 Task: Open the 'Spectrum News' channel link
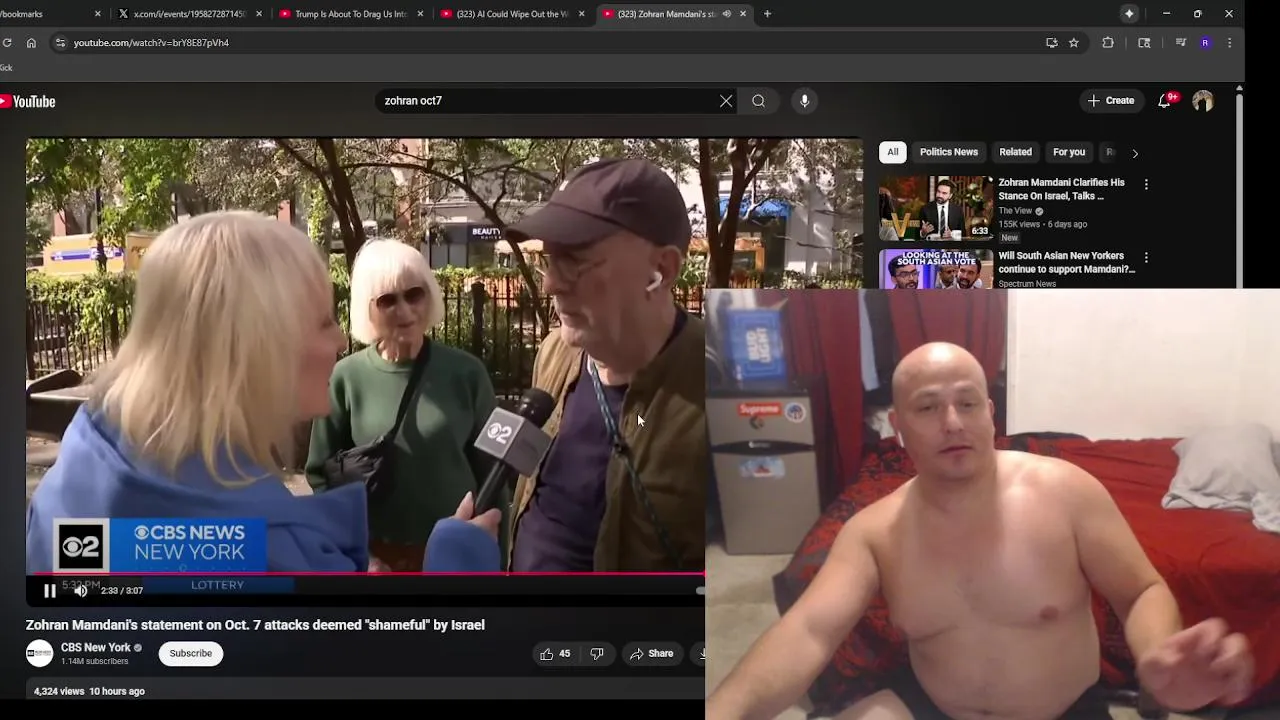pos(1027,284)
